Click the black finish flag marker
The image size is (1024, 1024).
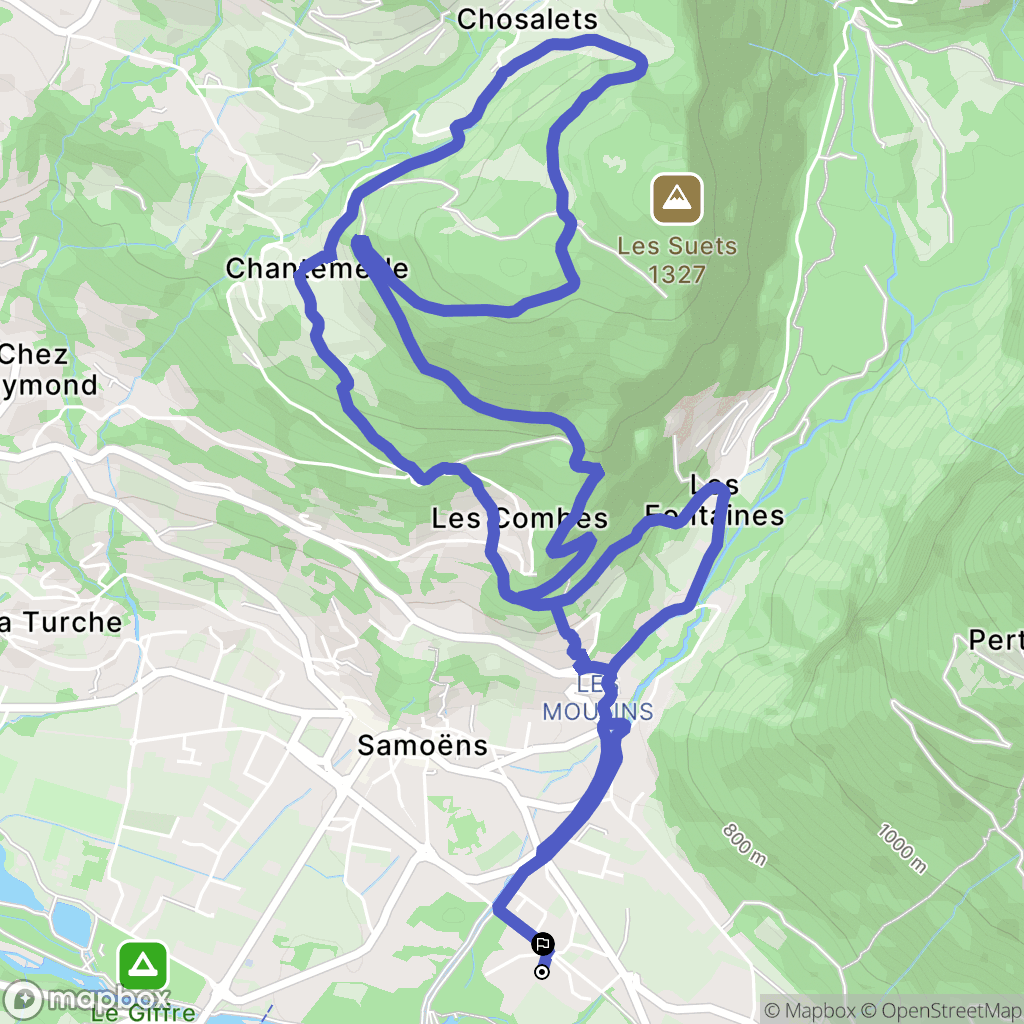(x=543, y=944)
